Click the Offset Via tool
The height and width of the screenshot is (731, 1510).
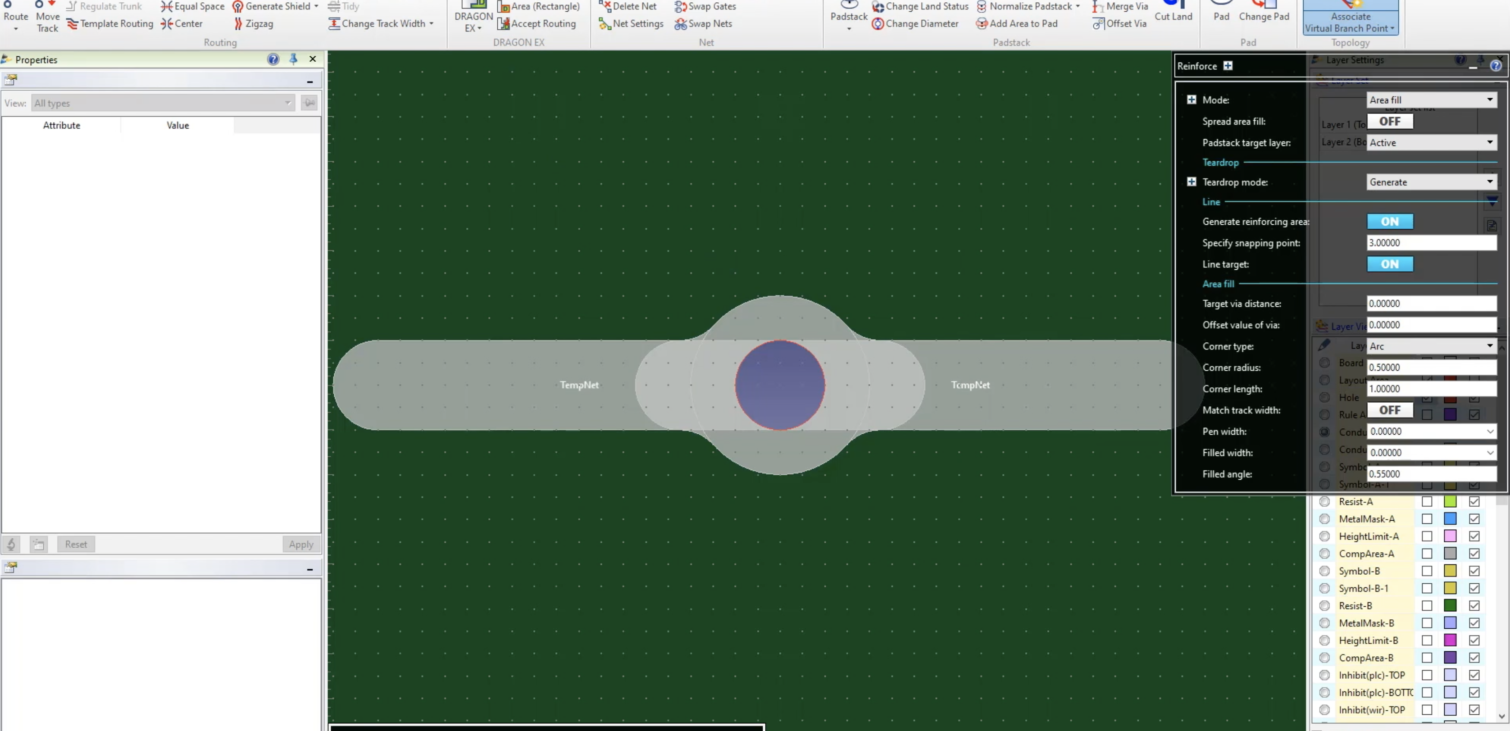click(1119, 24)
